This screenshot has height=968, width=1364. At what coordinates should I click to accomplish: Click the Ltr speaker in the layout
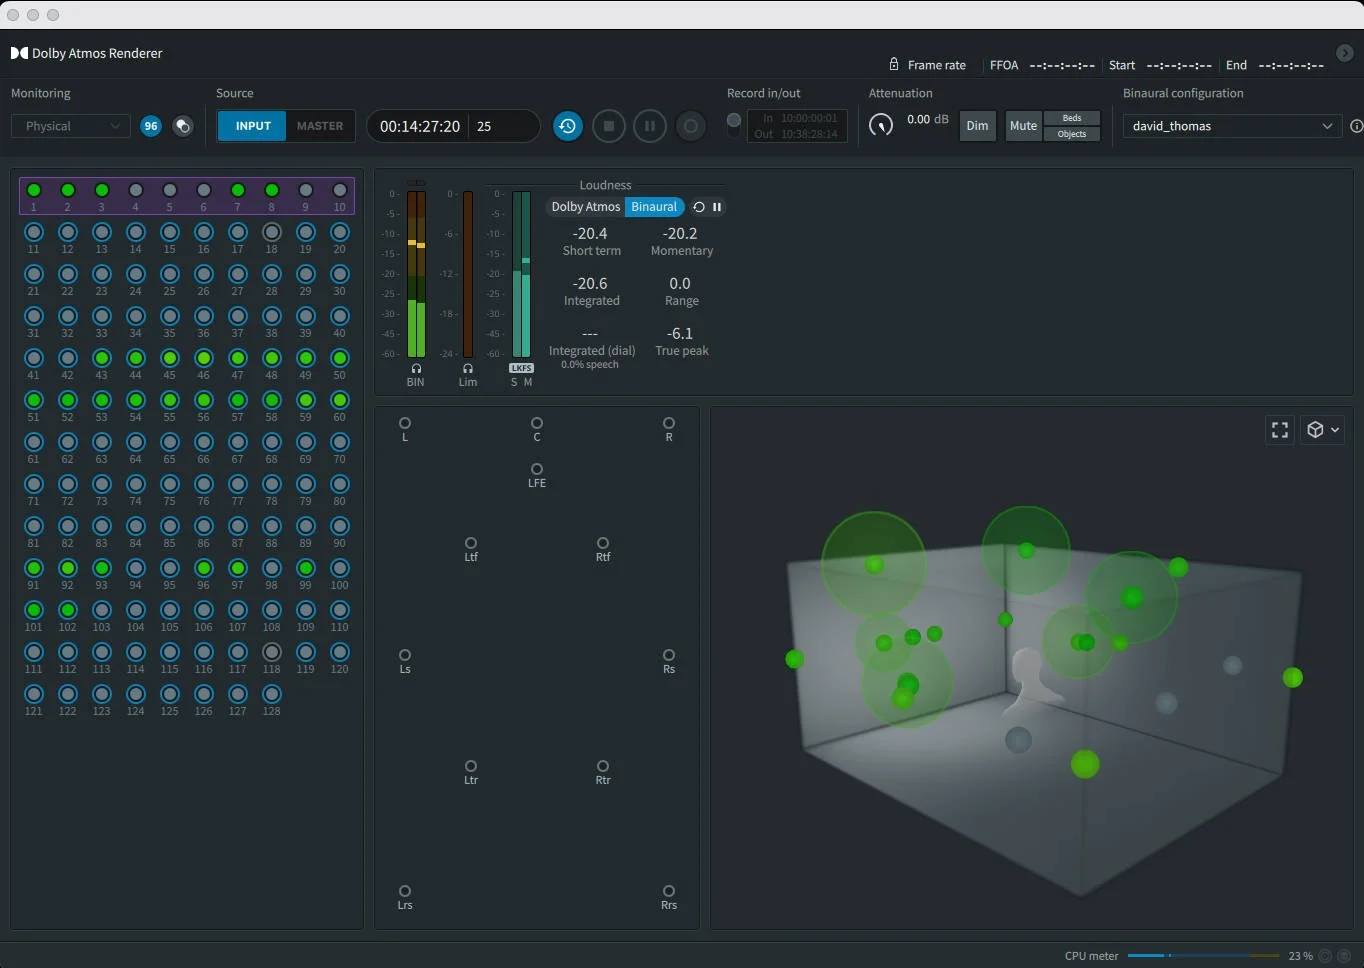tap(471, 766)
